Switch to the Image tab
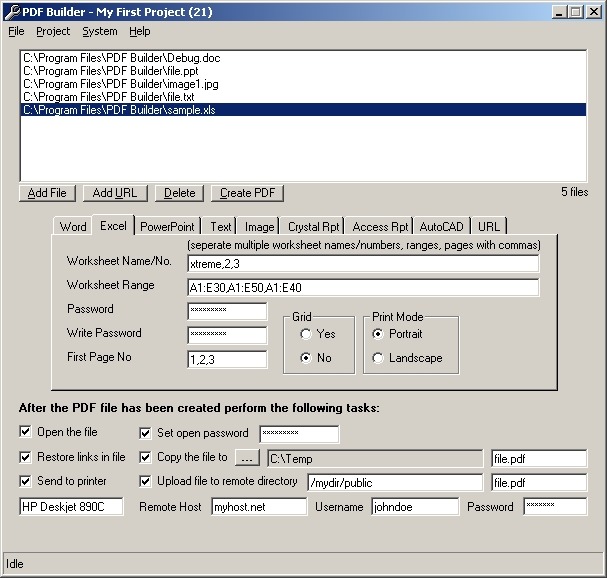The image size is (607, 578). coord(259,226)
